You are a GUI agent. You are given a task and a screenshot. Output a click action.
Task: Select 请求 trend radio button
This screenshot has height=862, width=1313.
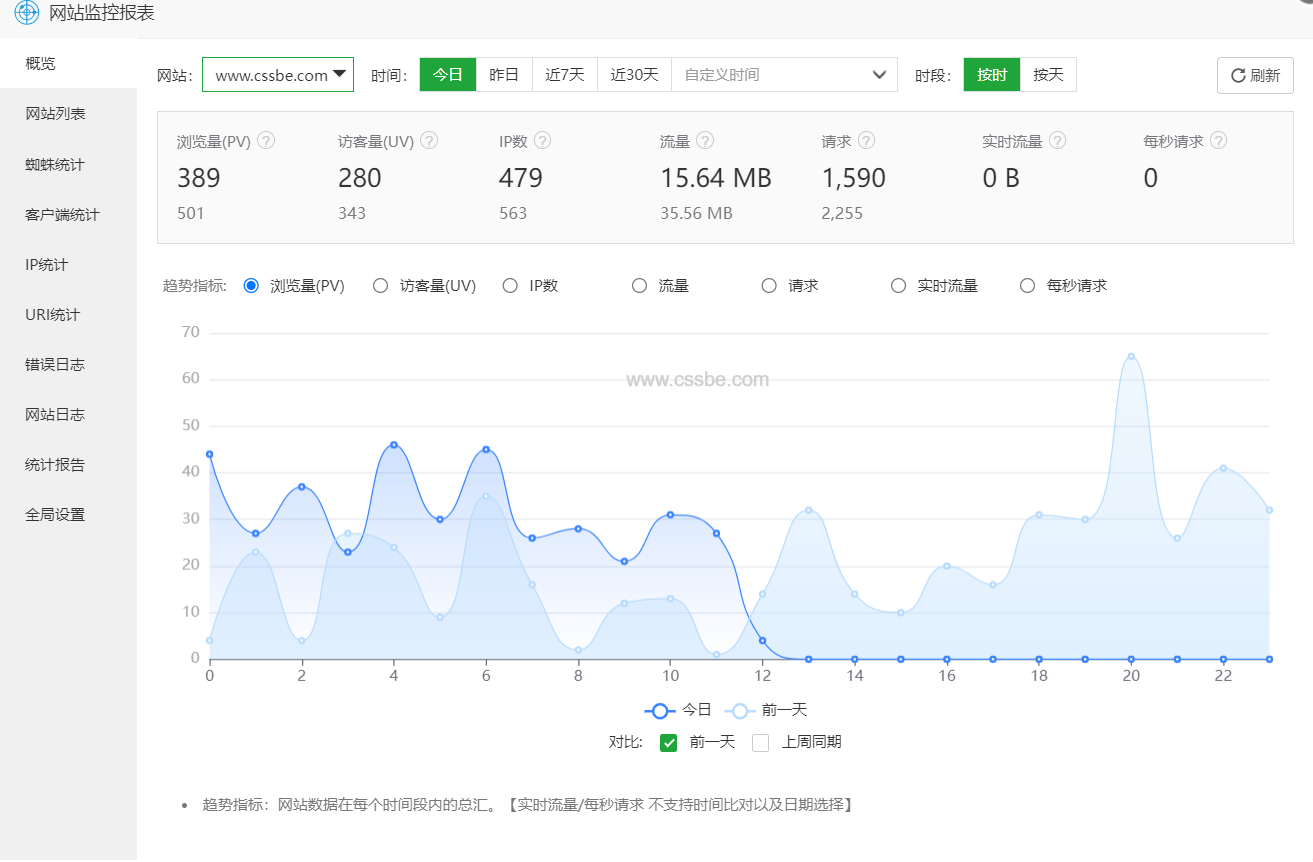(x=769, y=286)
